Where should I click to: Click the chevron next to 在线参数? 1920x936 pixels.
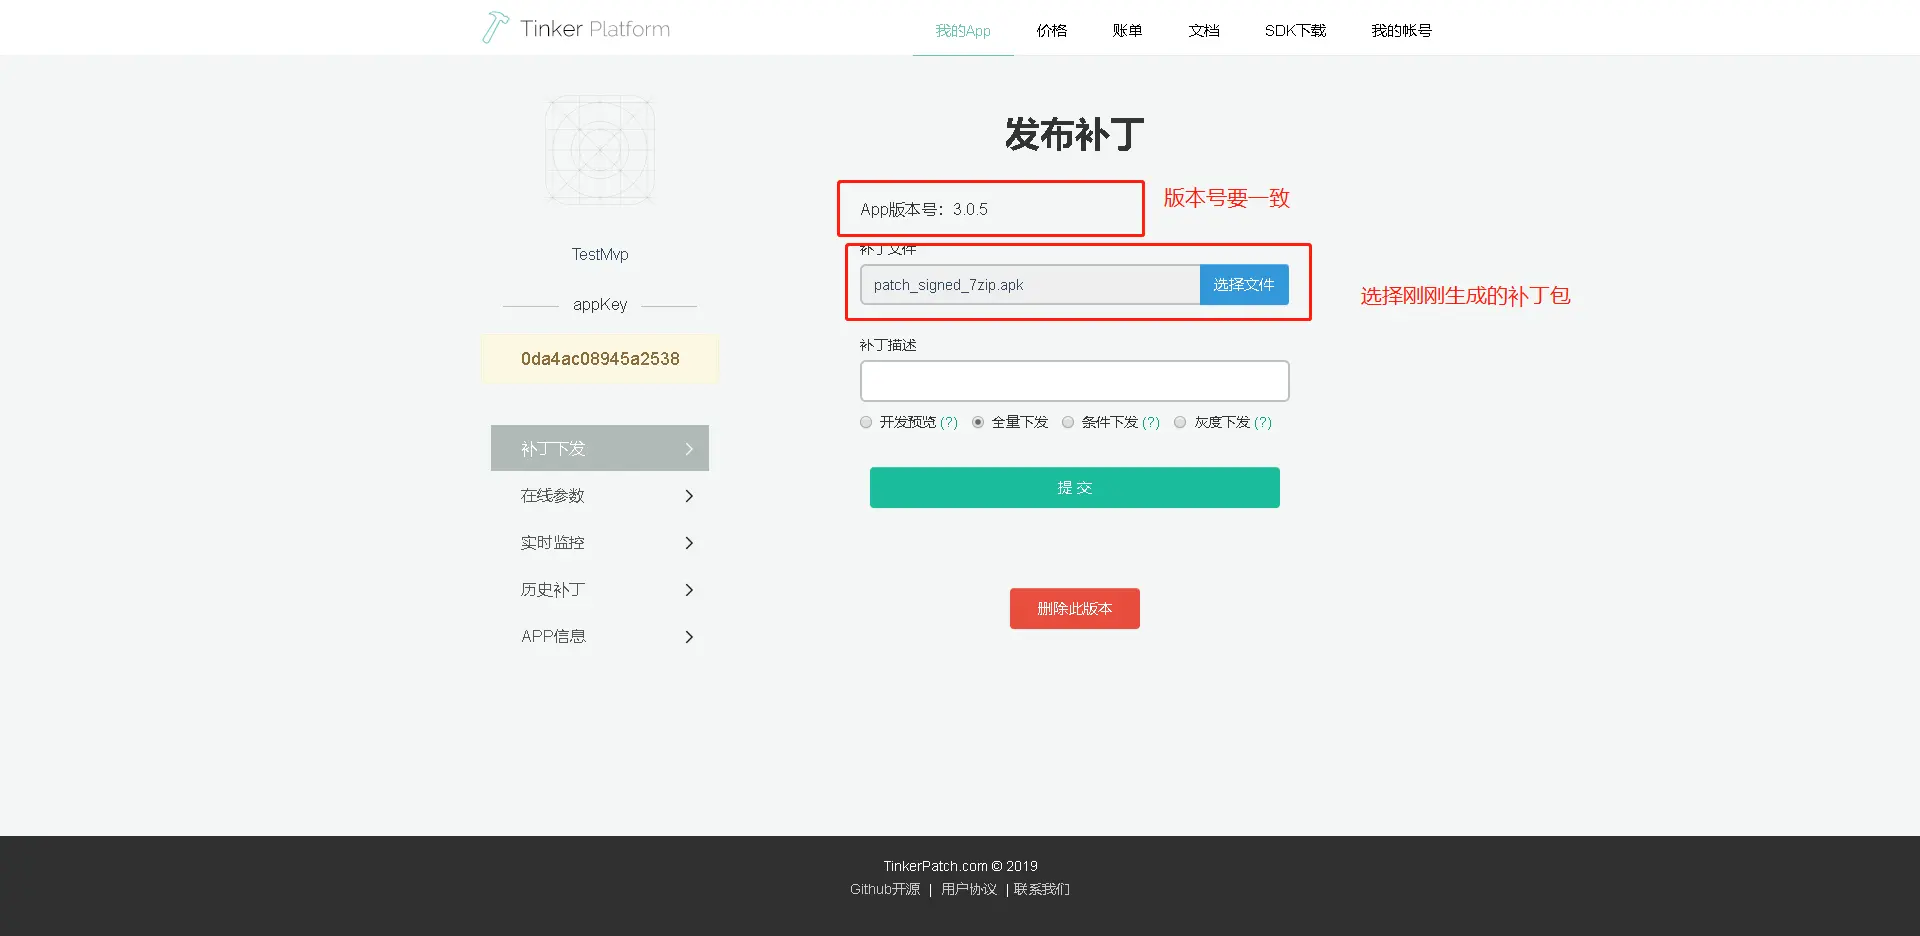689,496
